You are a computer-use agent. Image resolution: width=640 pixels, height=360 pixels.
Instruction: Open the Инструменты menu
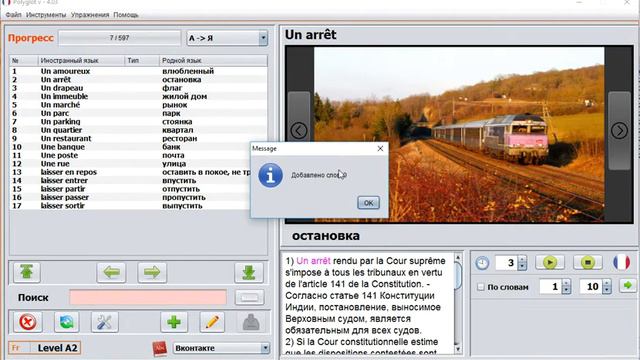(x=46, y=15)
